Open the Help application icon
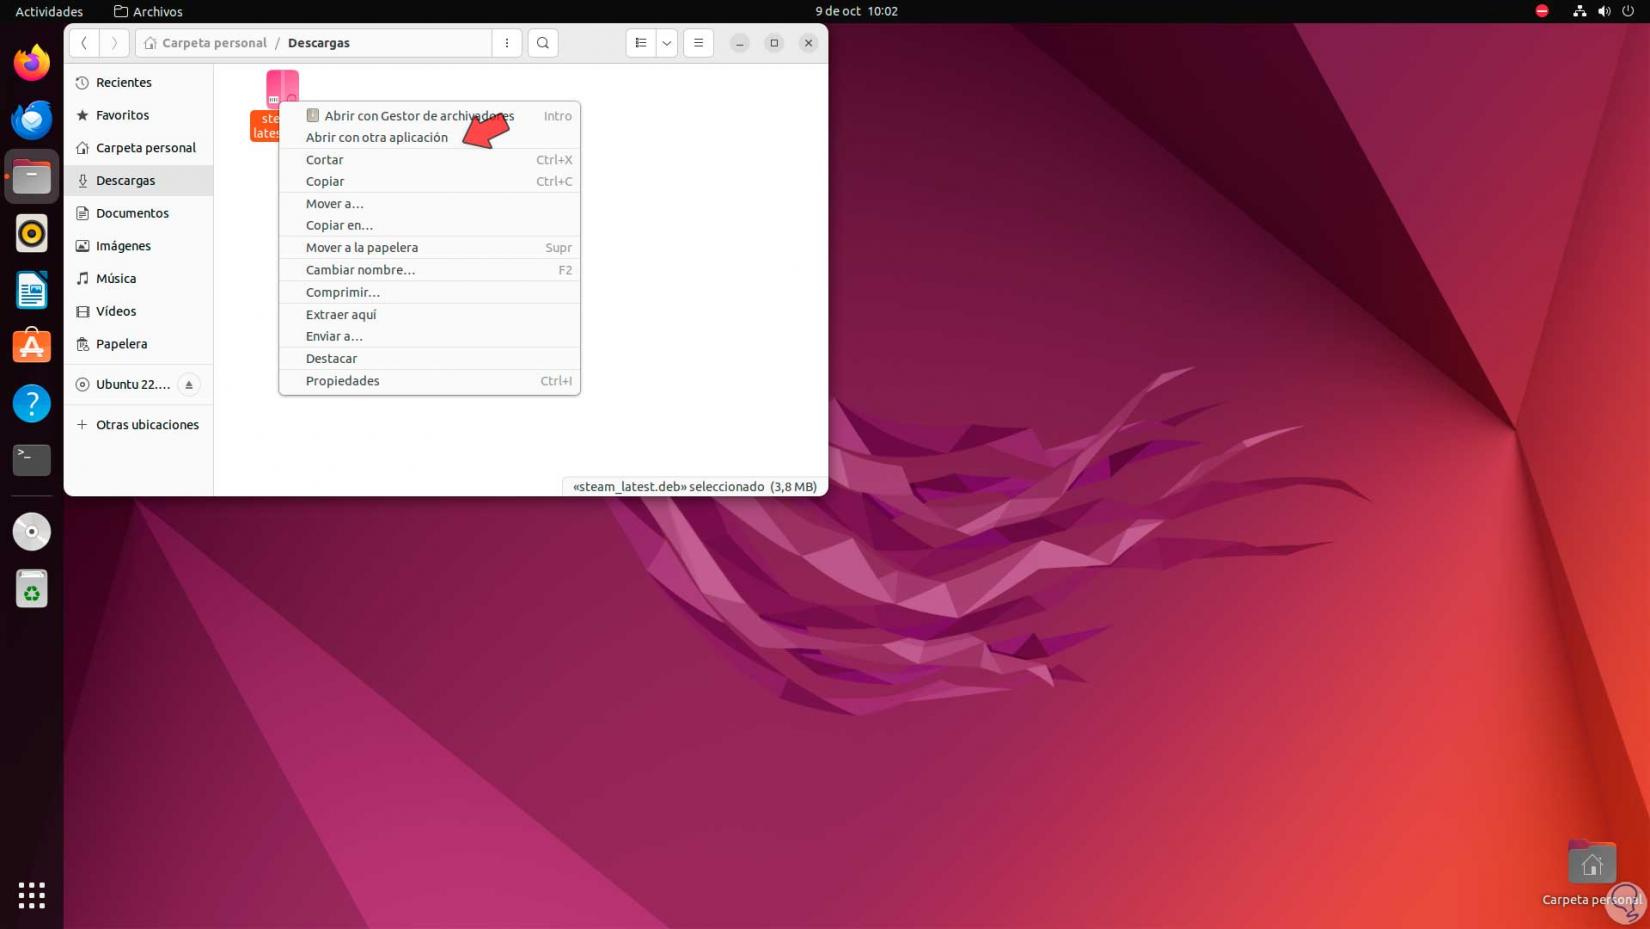Image resolution: width=1650 pixels, height=929 pixels. pos(31,403)
